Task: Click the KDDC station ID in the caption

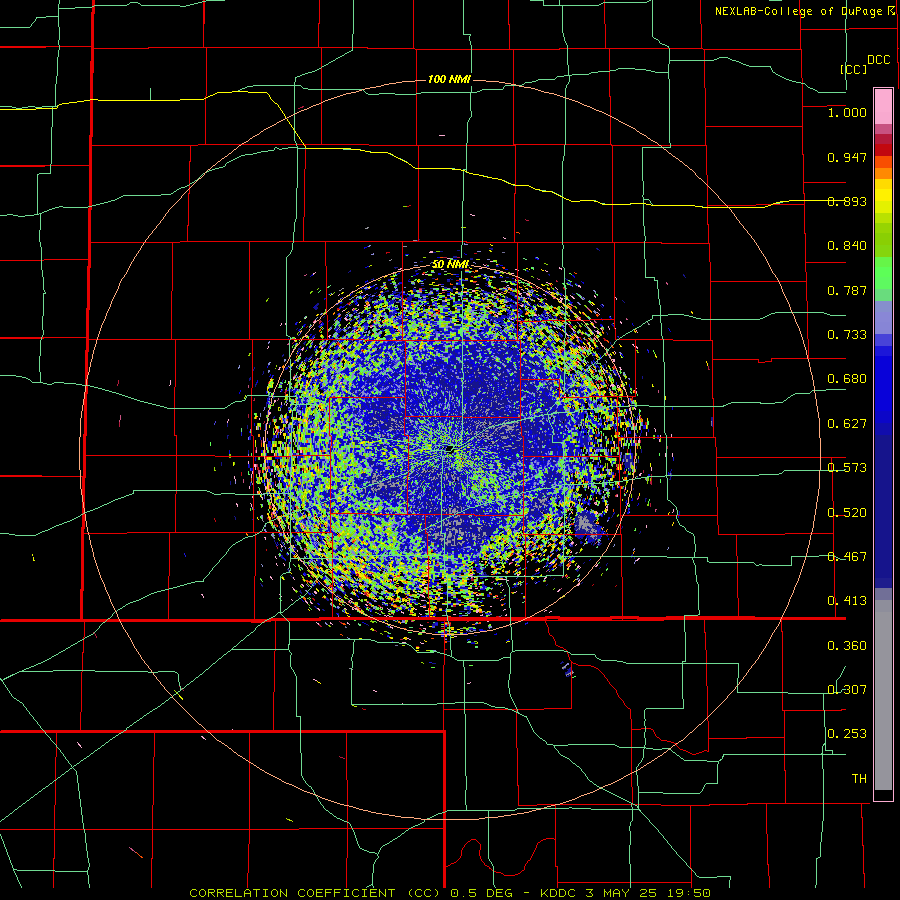Action: [x=560, y=893]
